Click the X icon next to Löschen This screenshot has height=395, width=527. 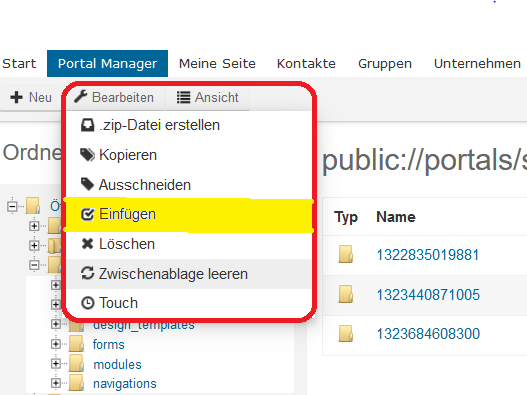point(87,244)
